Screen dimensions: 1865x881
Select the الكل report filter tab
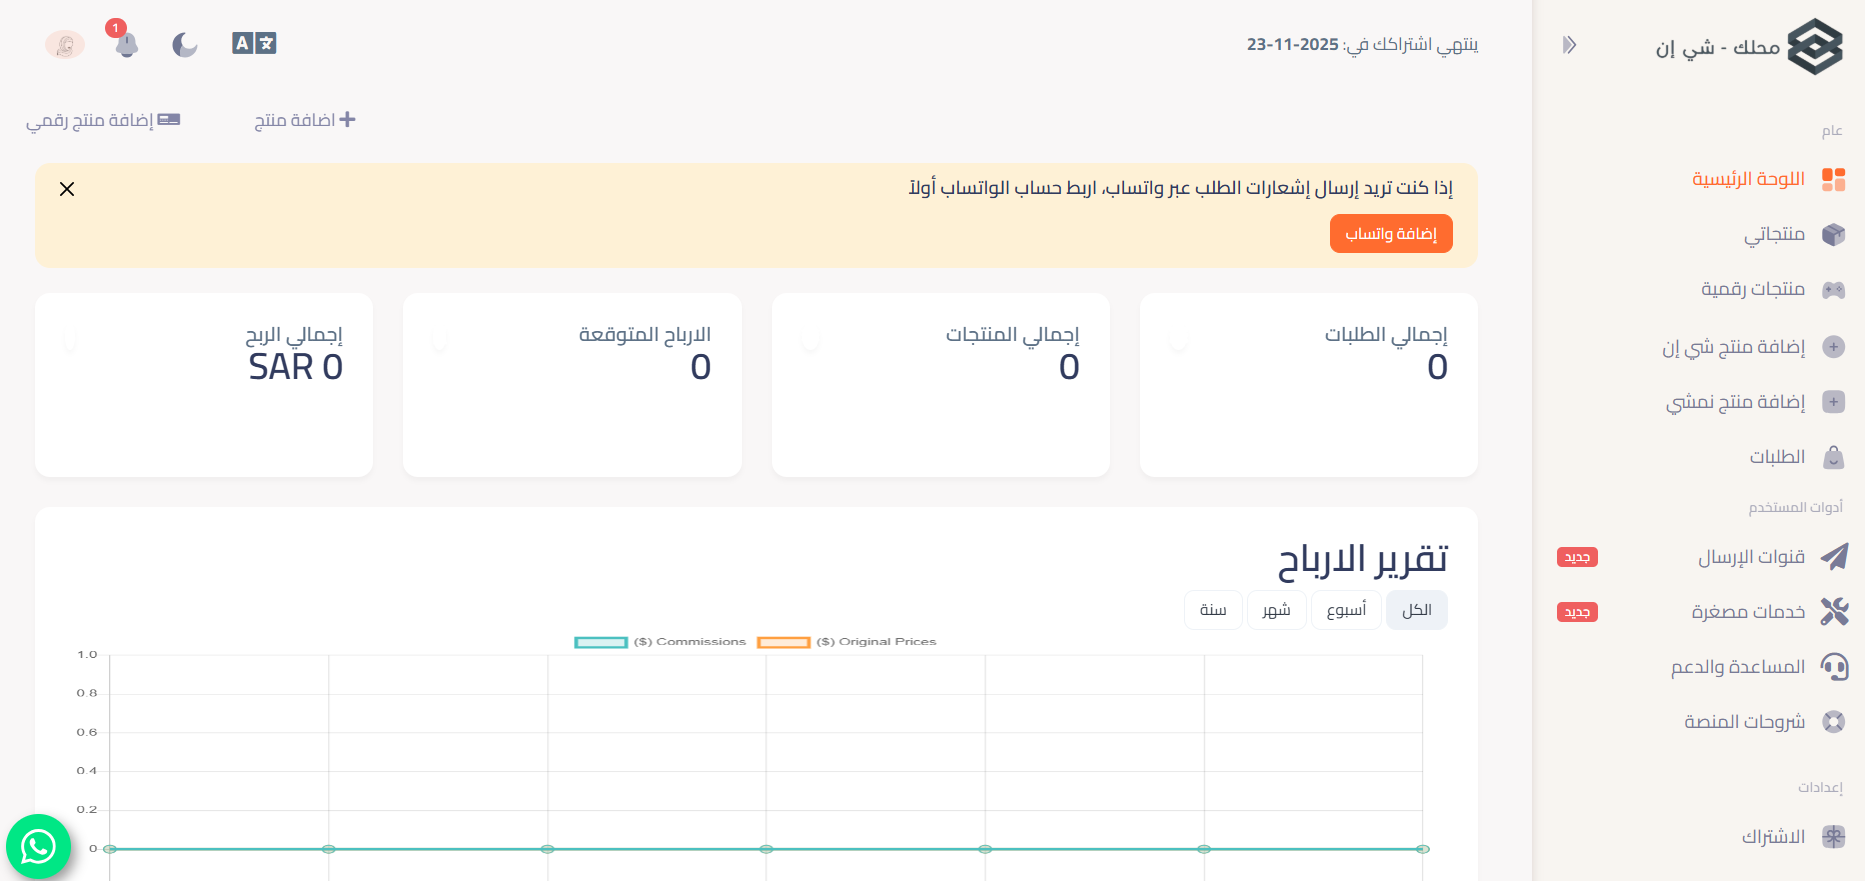1416,610
